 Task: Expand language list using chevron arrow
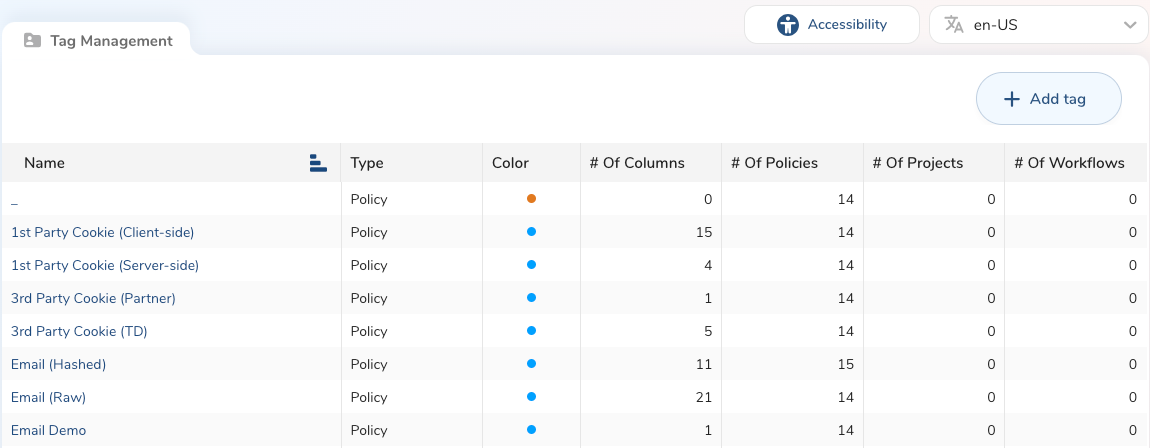1130,25
